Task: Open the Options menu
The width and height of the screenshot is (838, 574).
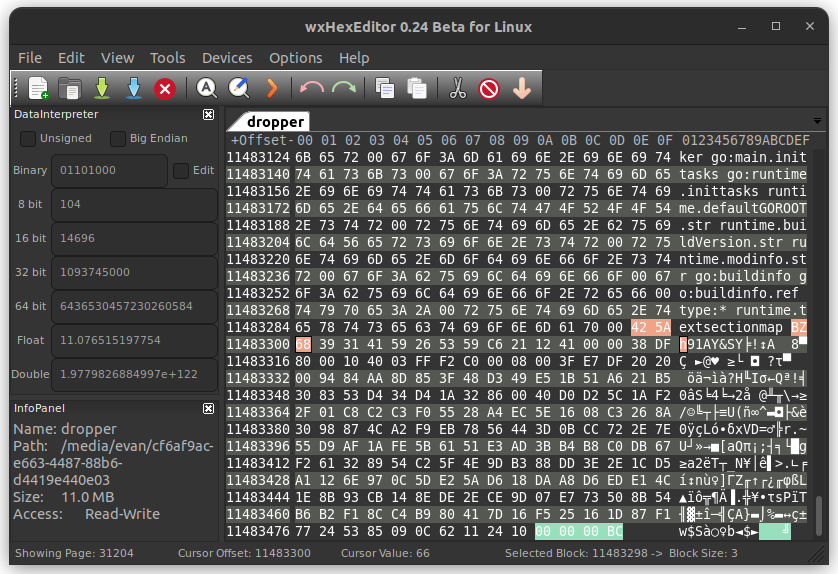Action: click(x=296, y=58)
